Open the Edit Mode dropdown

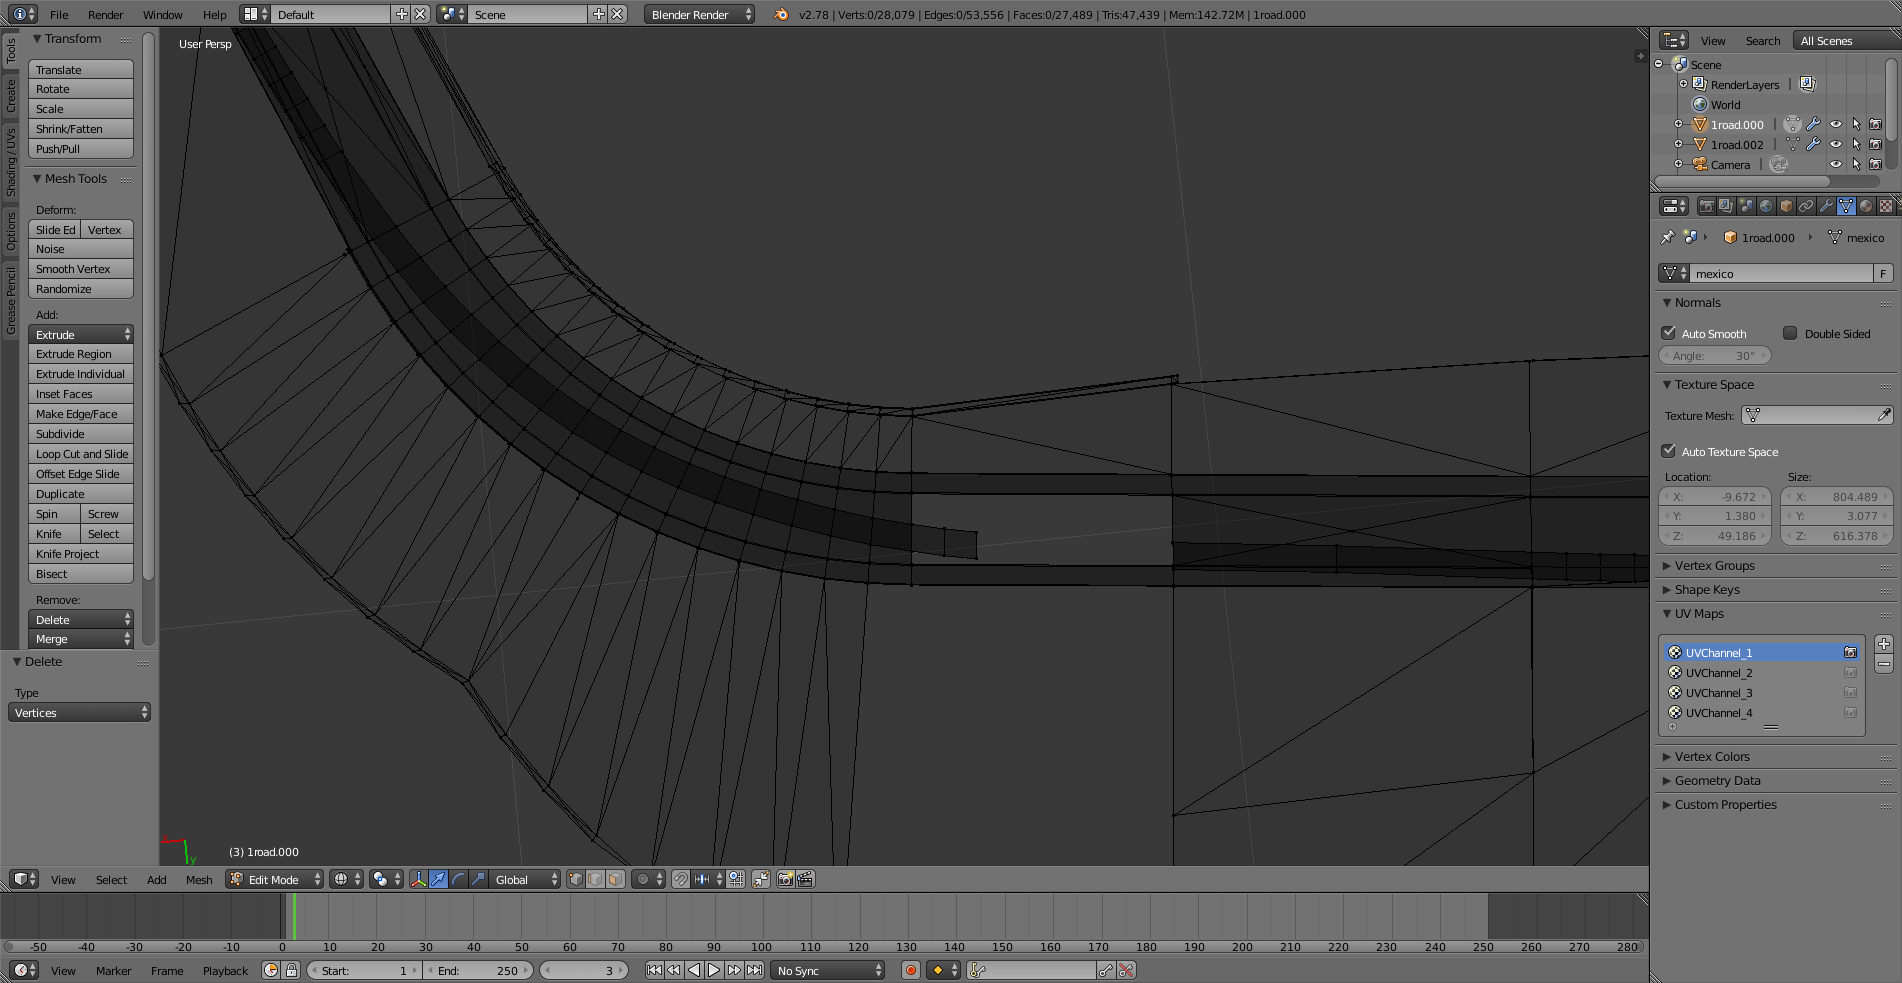(275, 880)
